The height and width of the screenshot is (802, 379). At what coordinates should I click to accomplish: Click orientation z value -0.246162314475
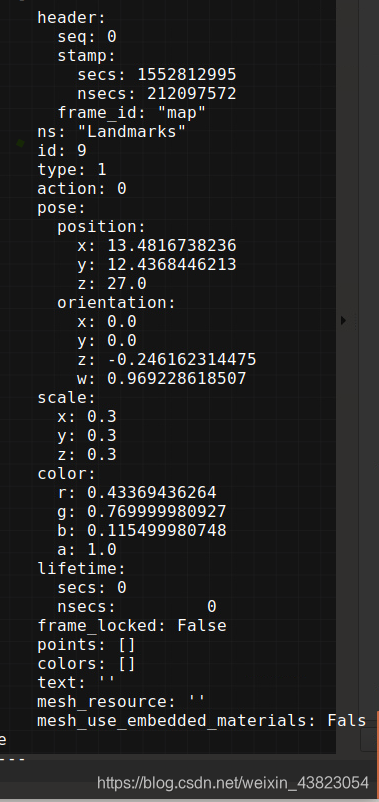coord(182,360)
